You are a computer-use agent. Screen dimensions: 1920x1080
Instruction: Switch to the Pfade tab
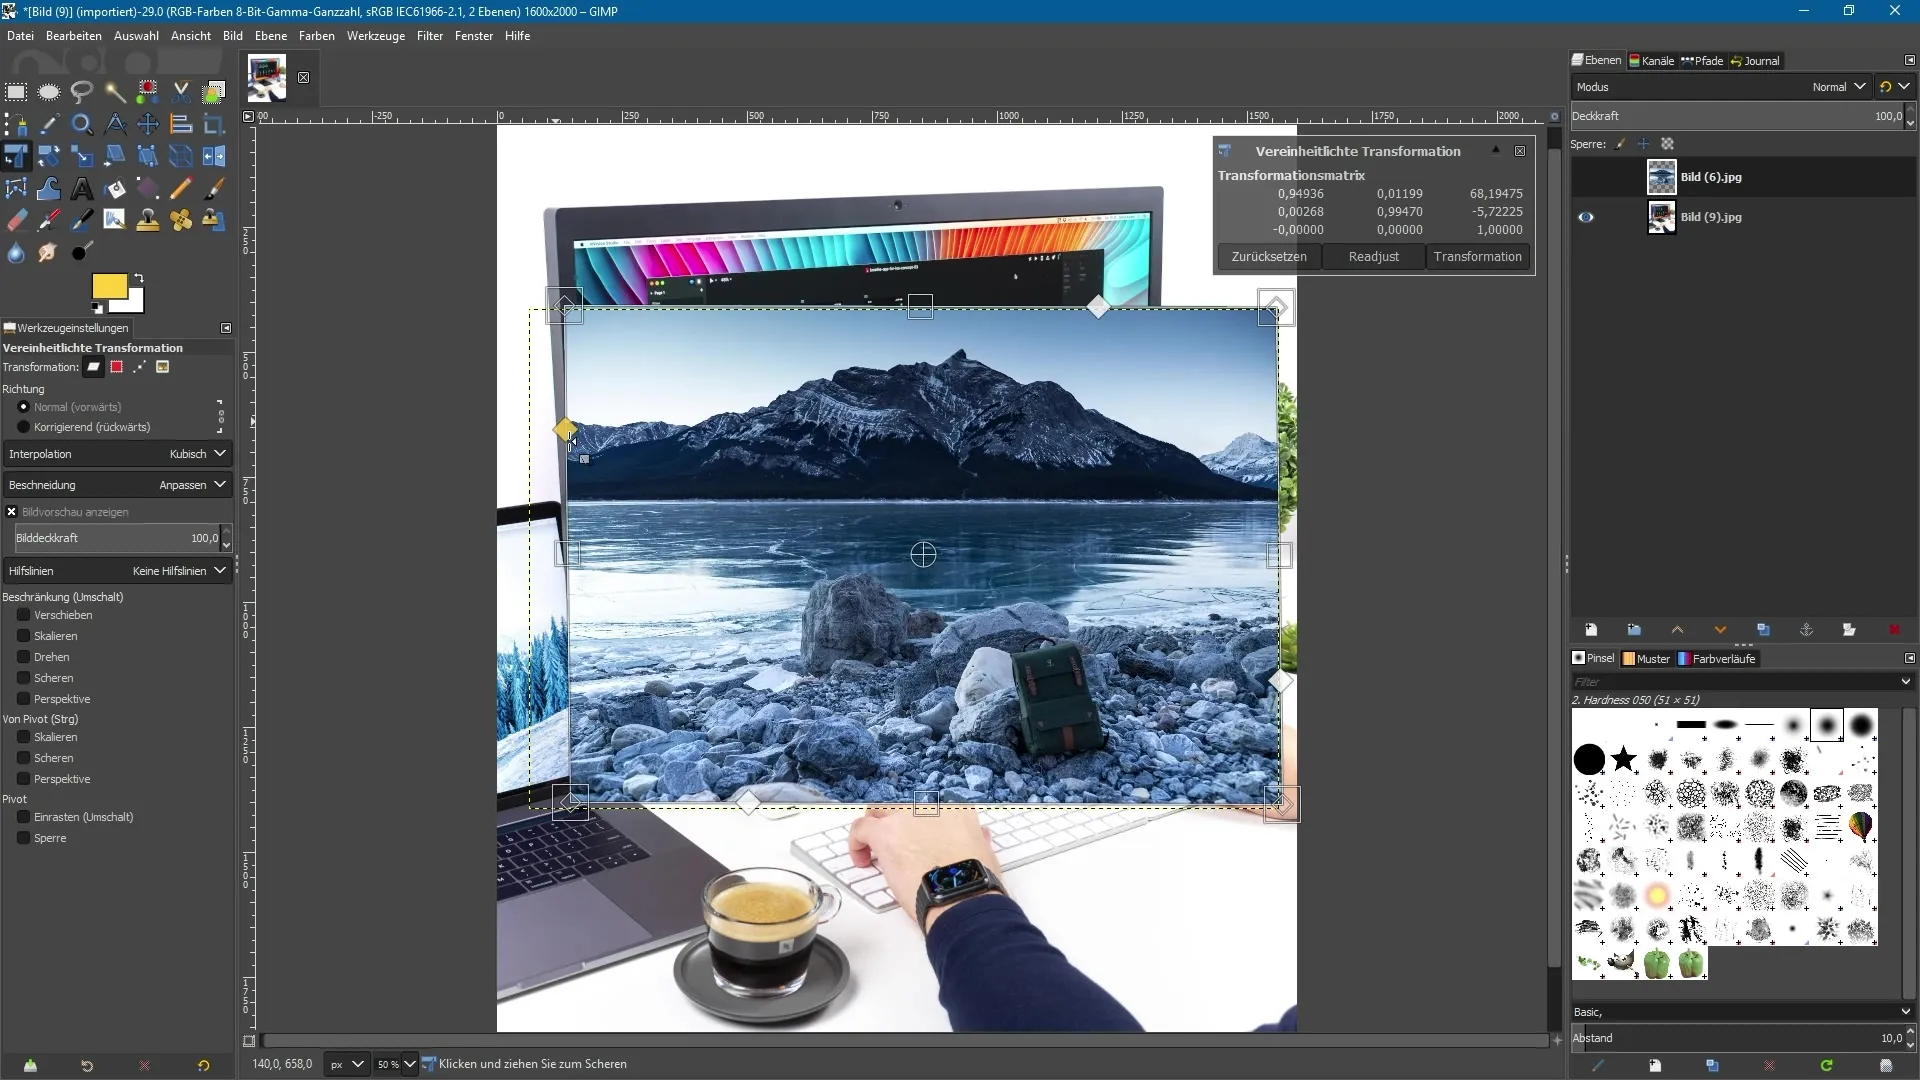tap(1702, 61)
